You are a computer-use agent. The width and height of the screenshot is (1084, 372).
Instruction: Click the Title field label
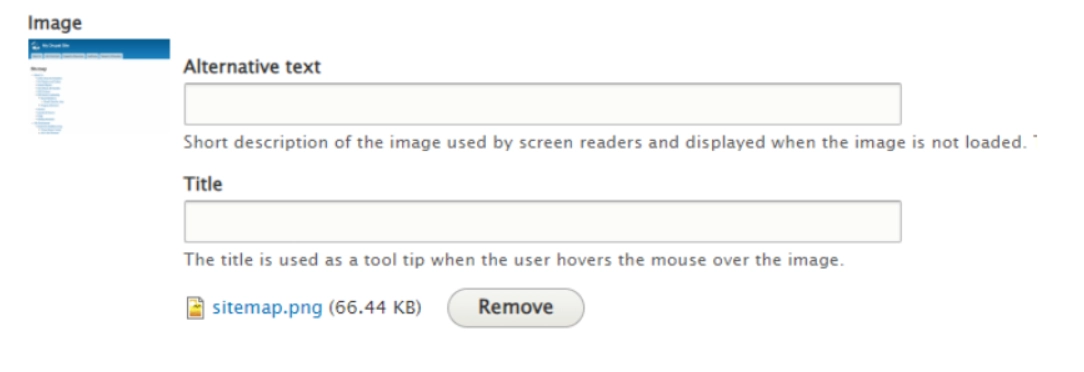coord(203,185)
